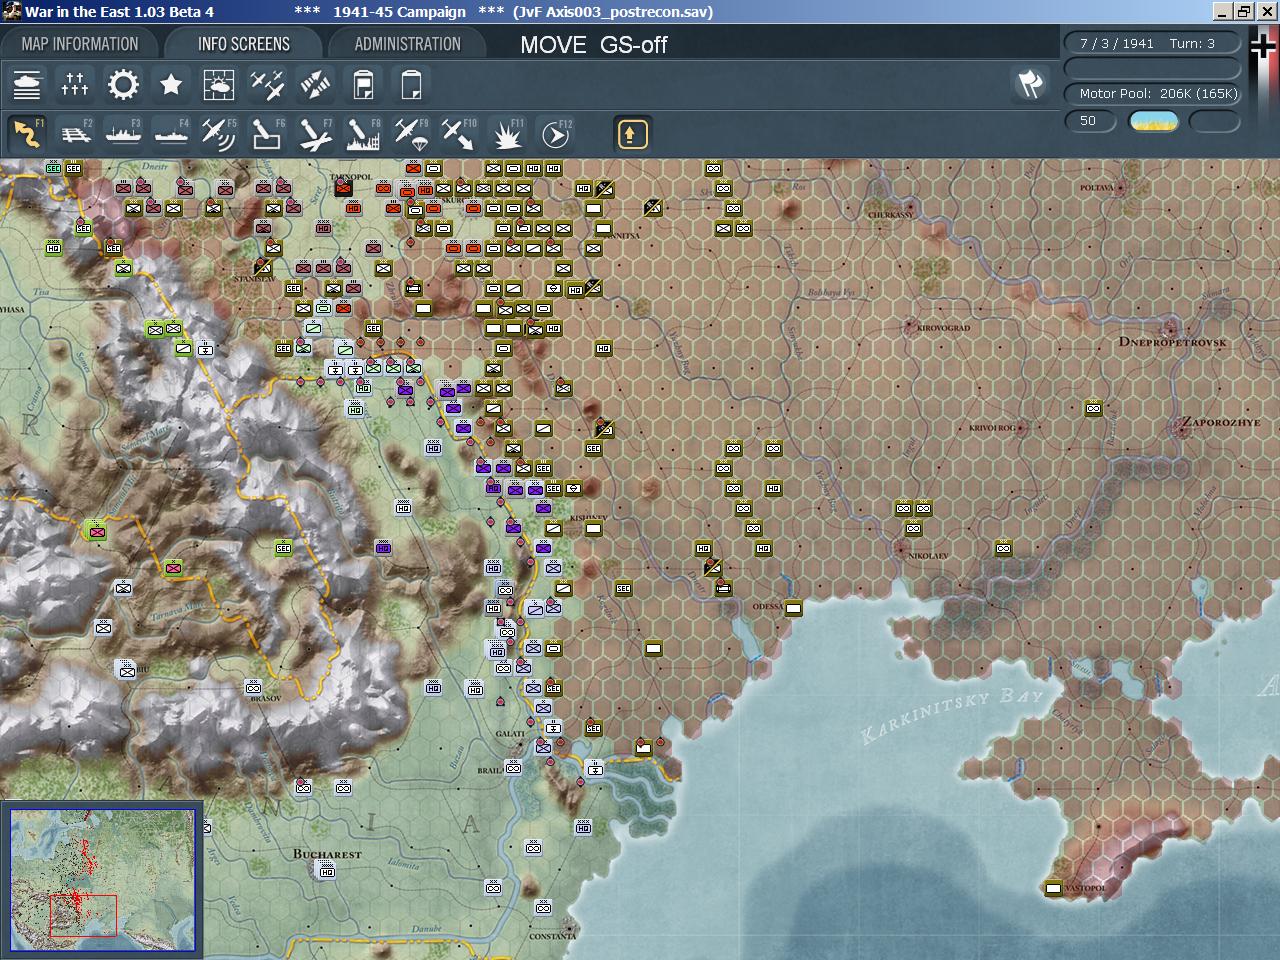1280x960 pixels.
Task: Click the white flags icon
Action: point(1030,85)
